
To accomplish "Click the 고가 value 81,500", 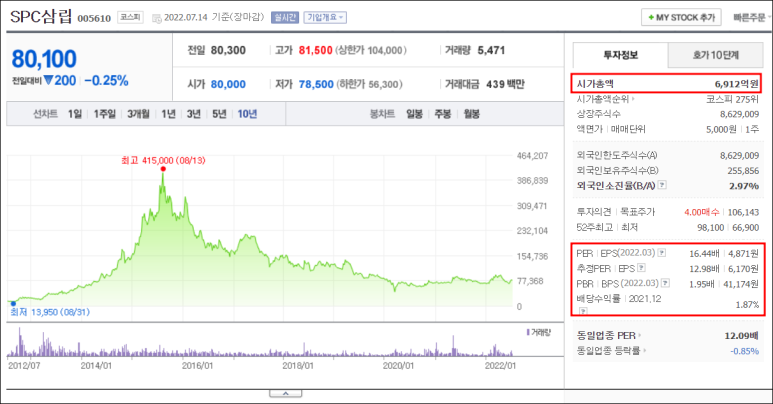I will (316, 50).
